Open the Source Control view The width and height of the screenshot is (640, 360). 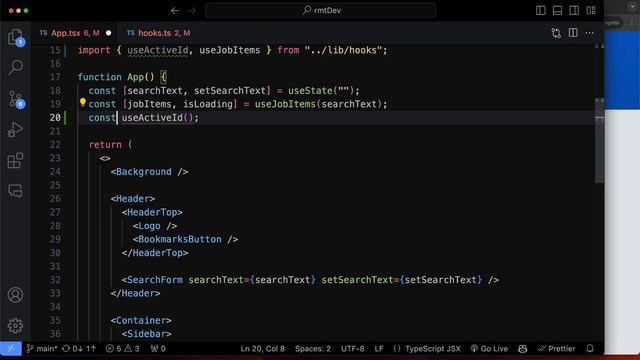(16, 99)
